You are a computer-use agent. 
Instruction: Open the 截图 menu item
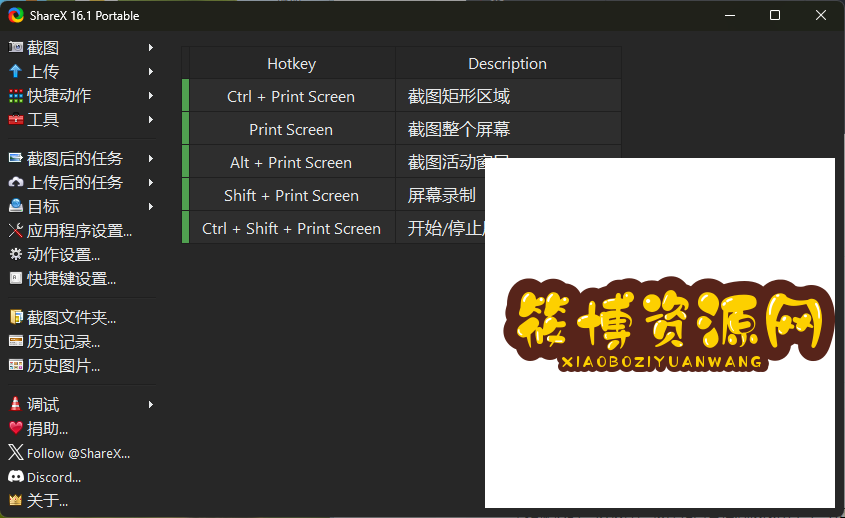[81, 47]
